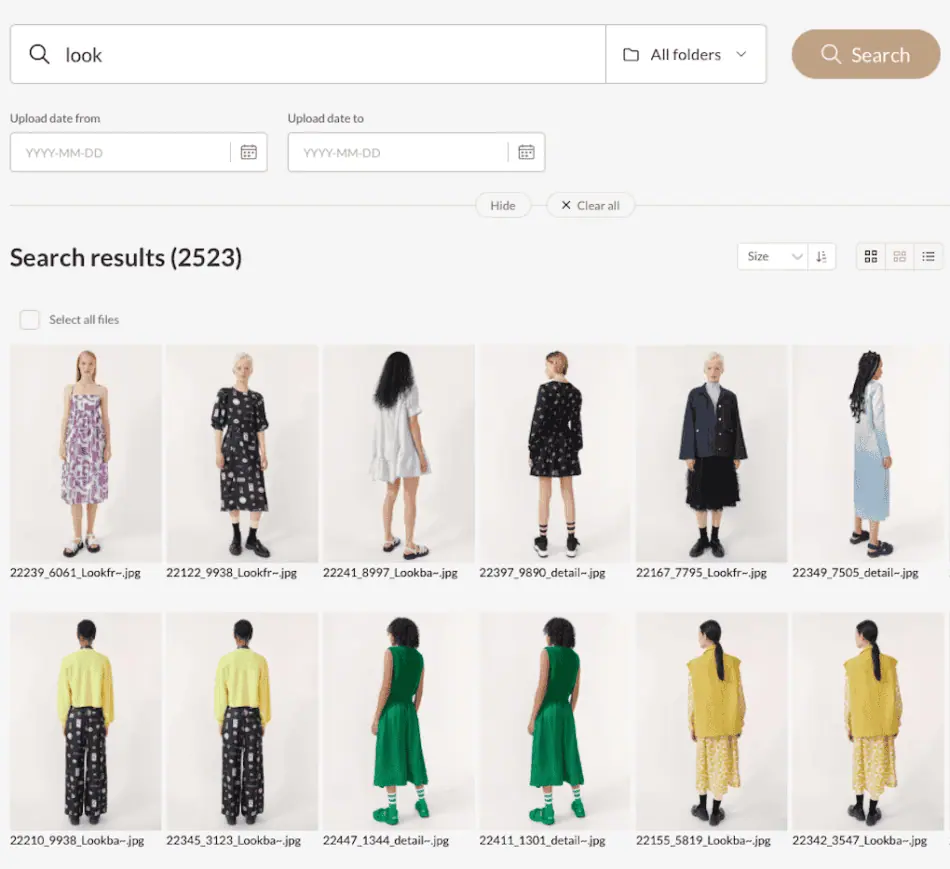950x869 pixels.
Task: Open the Upload date to calendar picker
Action: 526,152
